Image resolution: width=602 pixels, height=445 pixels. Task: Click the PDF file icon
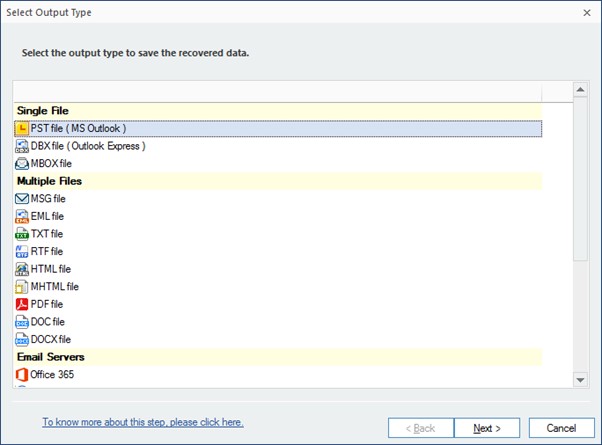tap(22, 304)
